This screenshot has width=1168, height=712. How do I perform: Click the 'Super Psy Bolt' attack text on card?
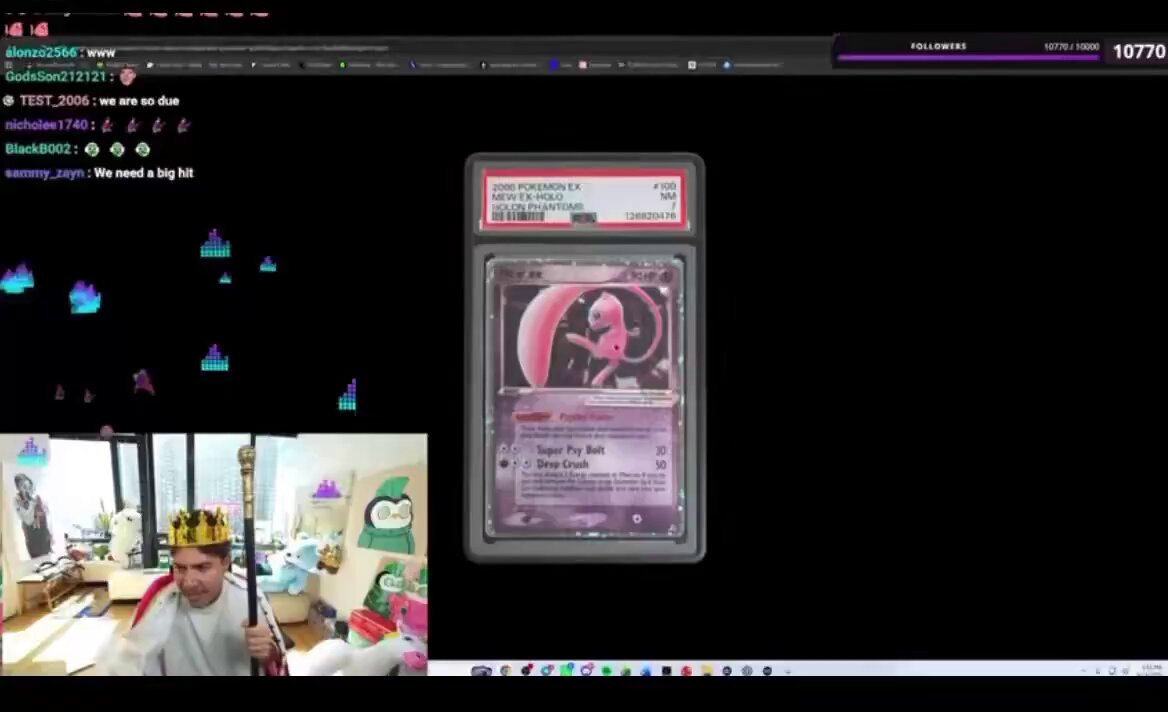(571, 450)
